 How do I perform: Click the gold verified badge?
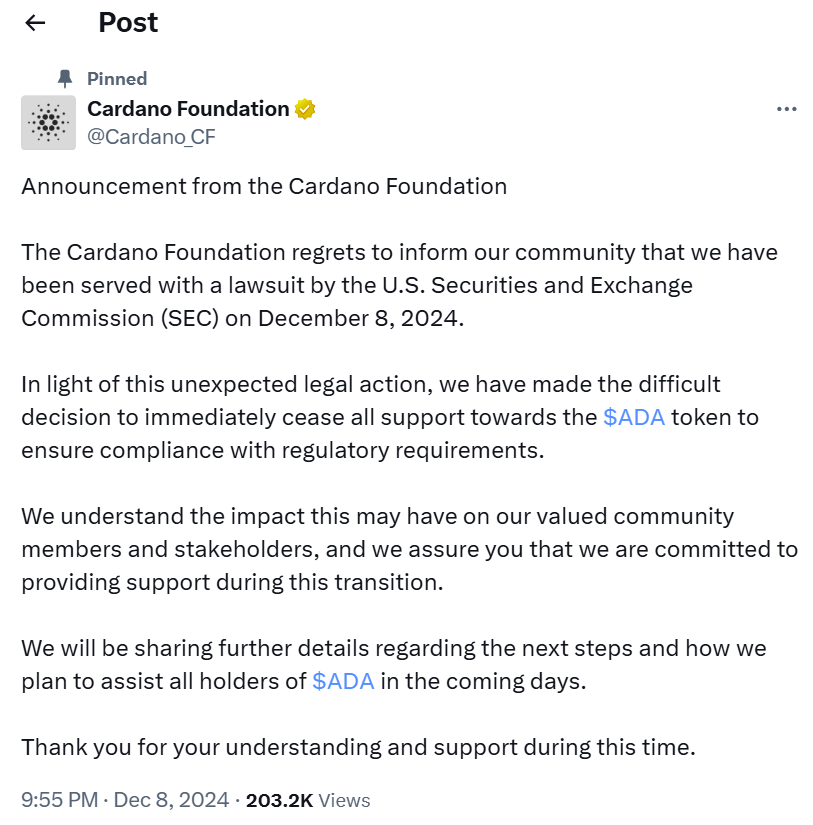pyautogui.click(x=305, y=109)
